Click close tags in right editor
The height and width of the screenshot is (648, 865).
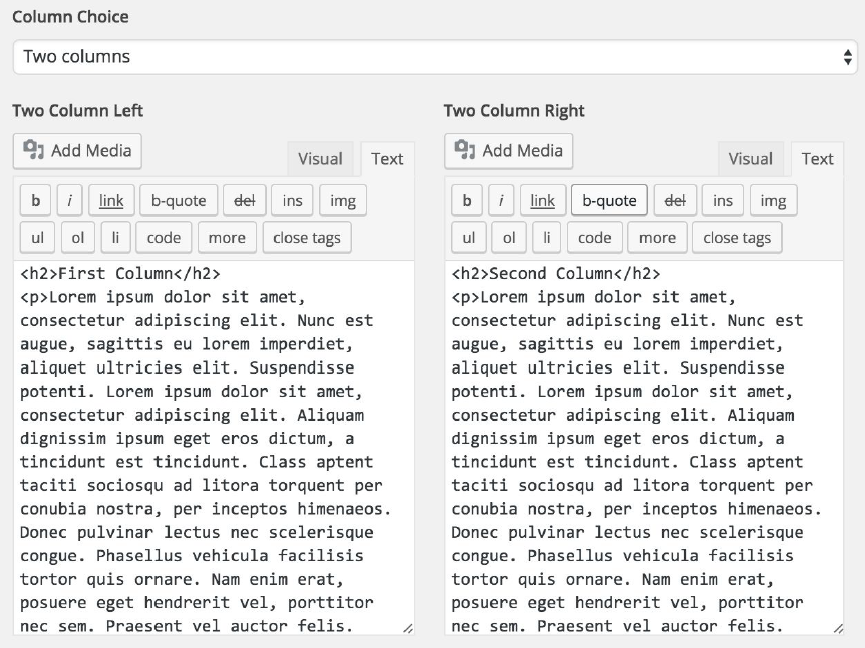737,238
